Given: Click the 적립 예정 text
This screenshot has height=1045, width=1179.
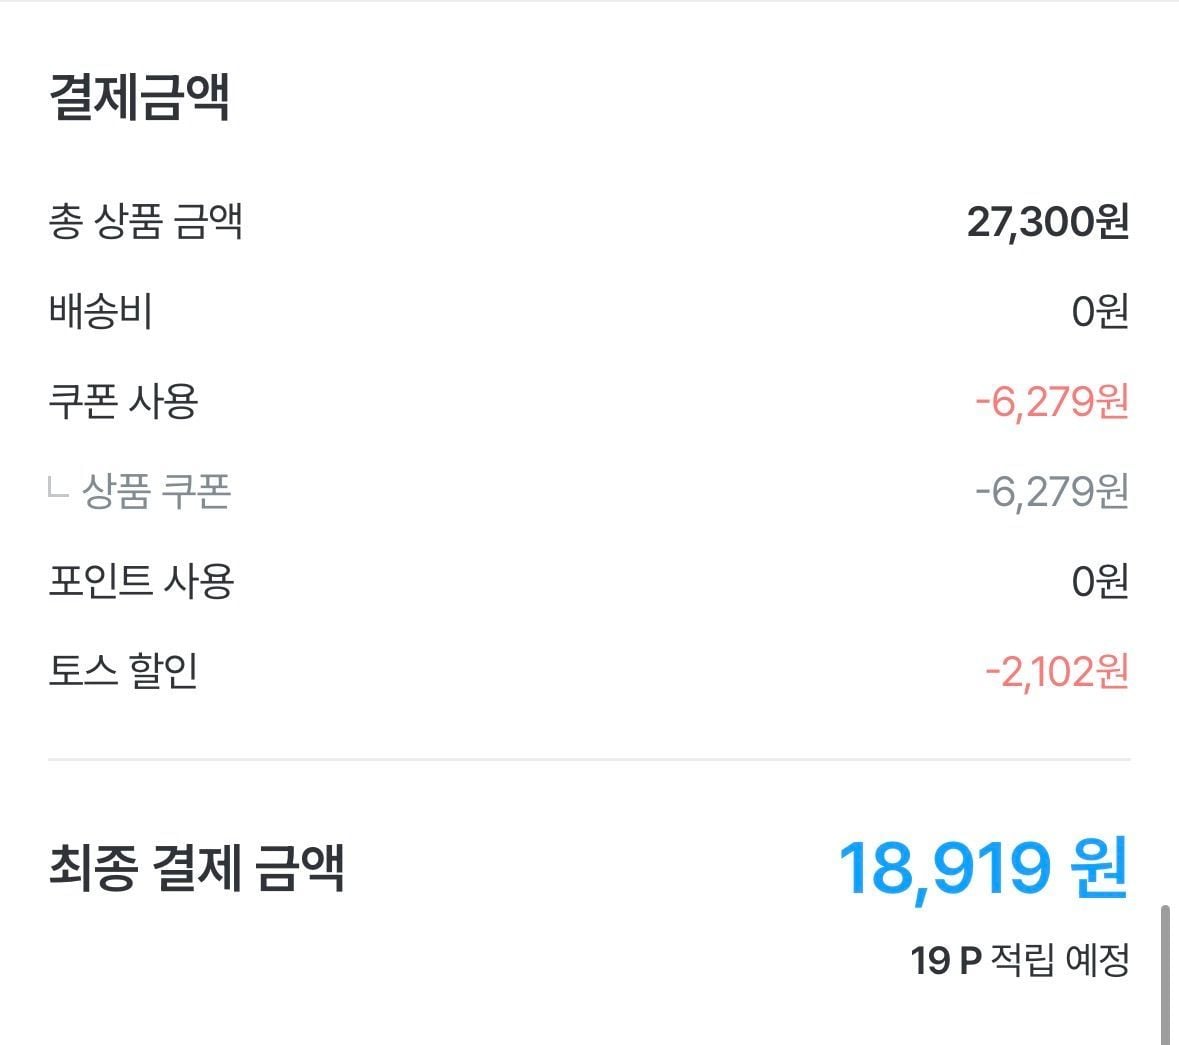Looking at the screenshot, I should 1060,961.
